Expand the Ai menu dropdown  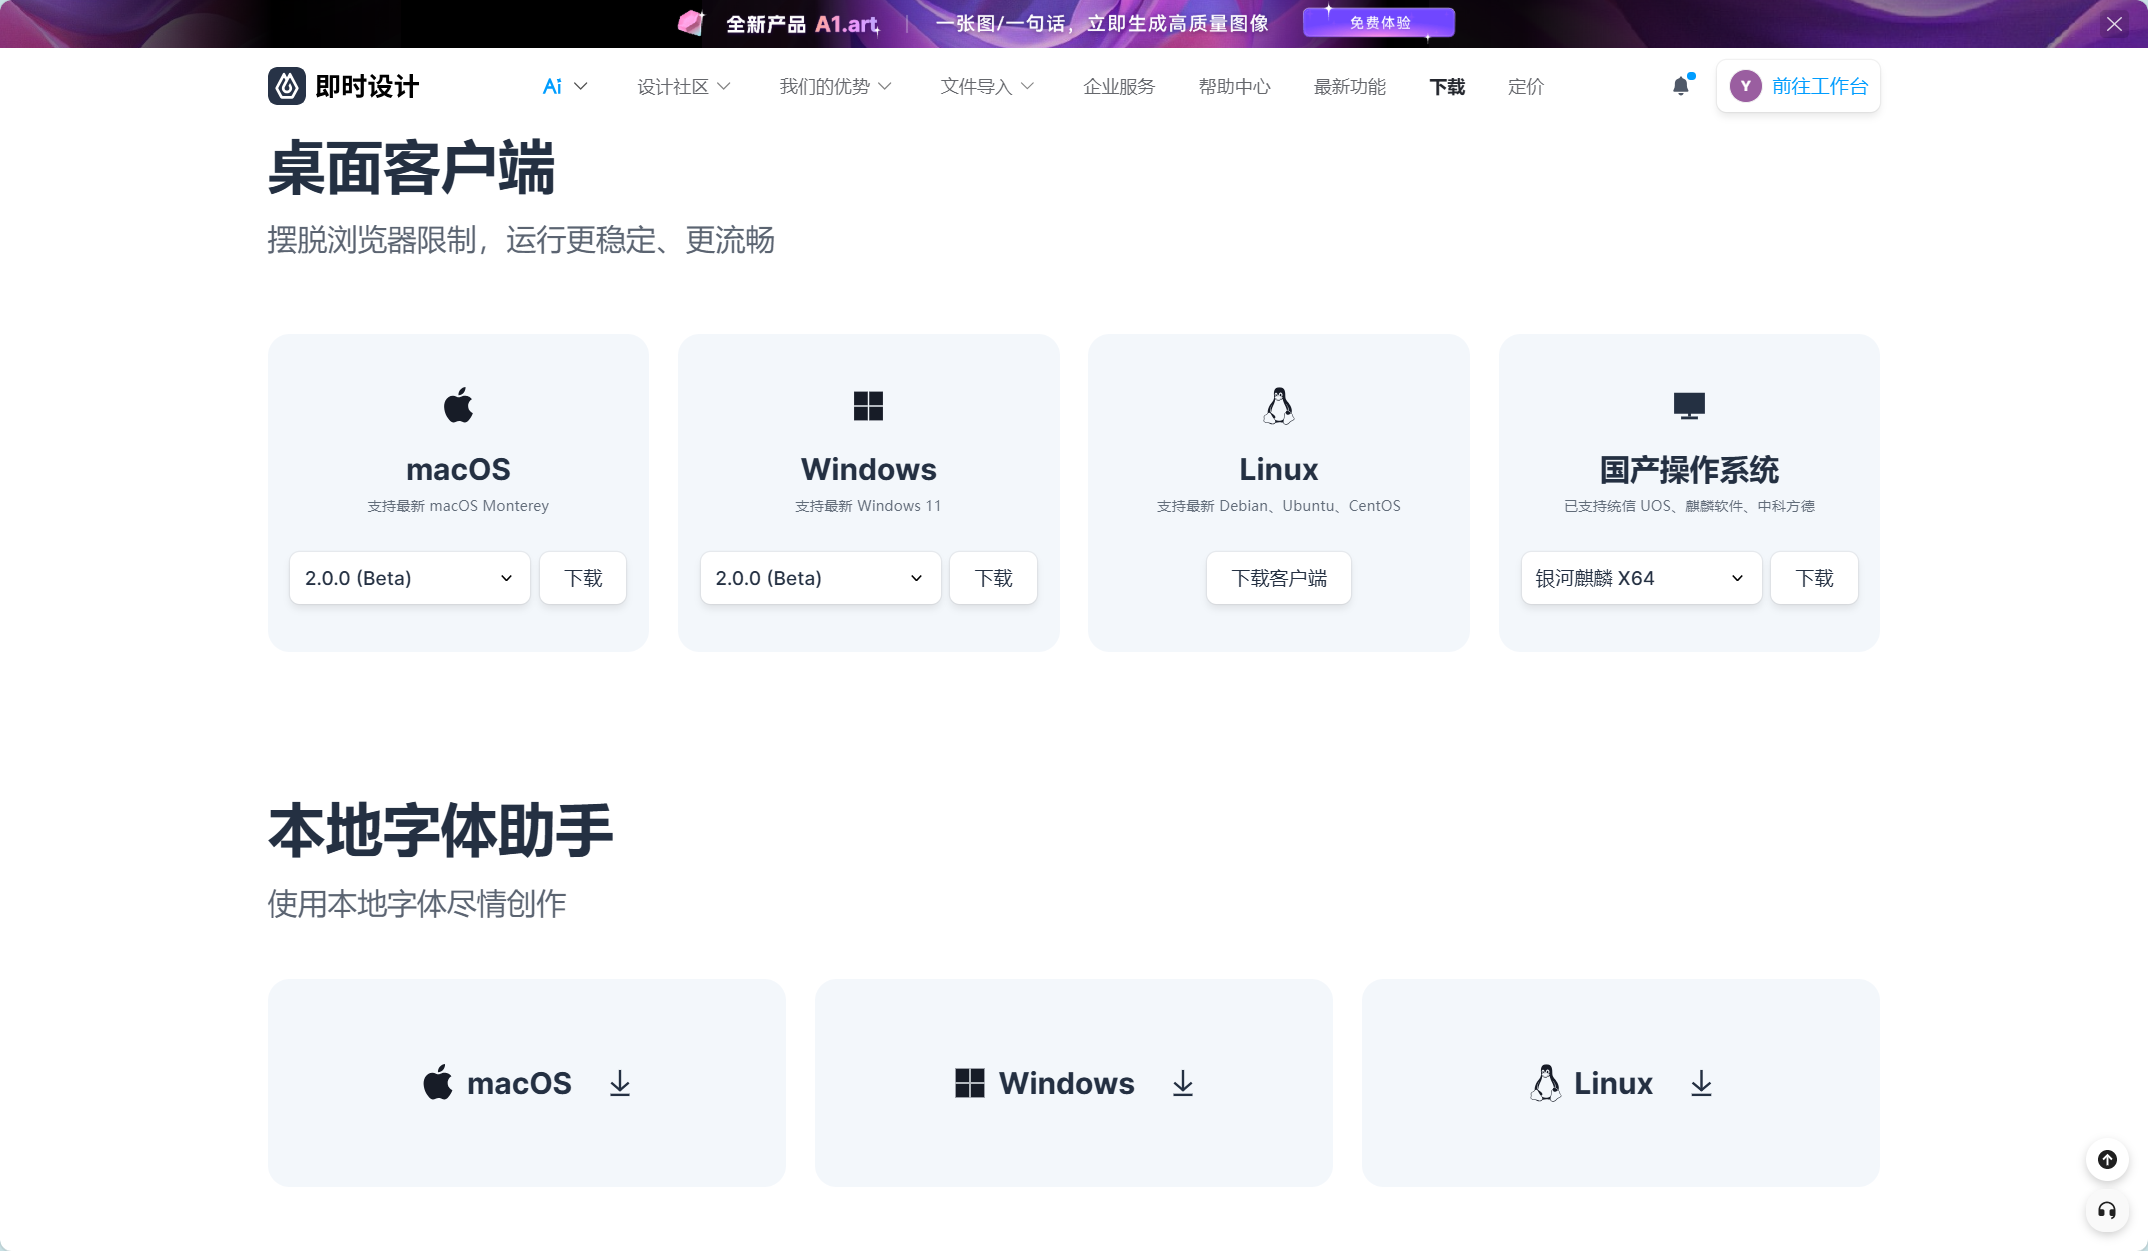pyautogui.click(x=565, y=86)
